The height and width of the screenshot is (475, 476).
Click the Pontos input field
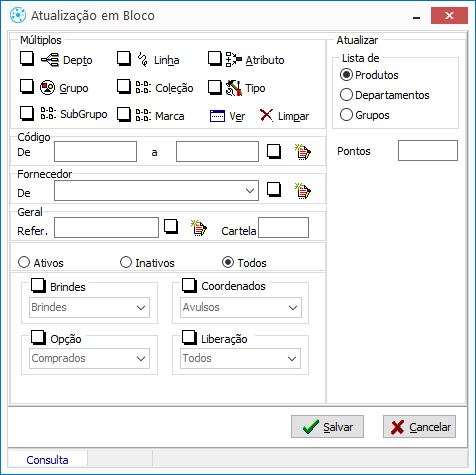tap(428, 151)
